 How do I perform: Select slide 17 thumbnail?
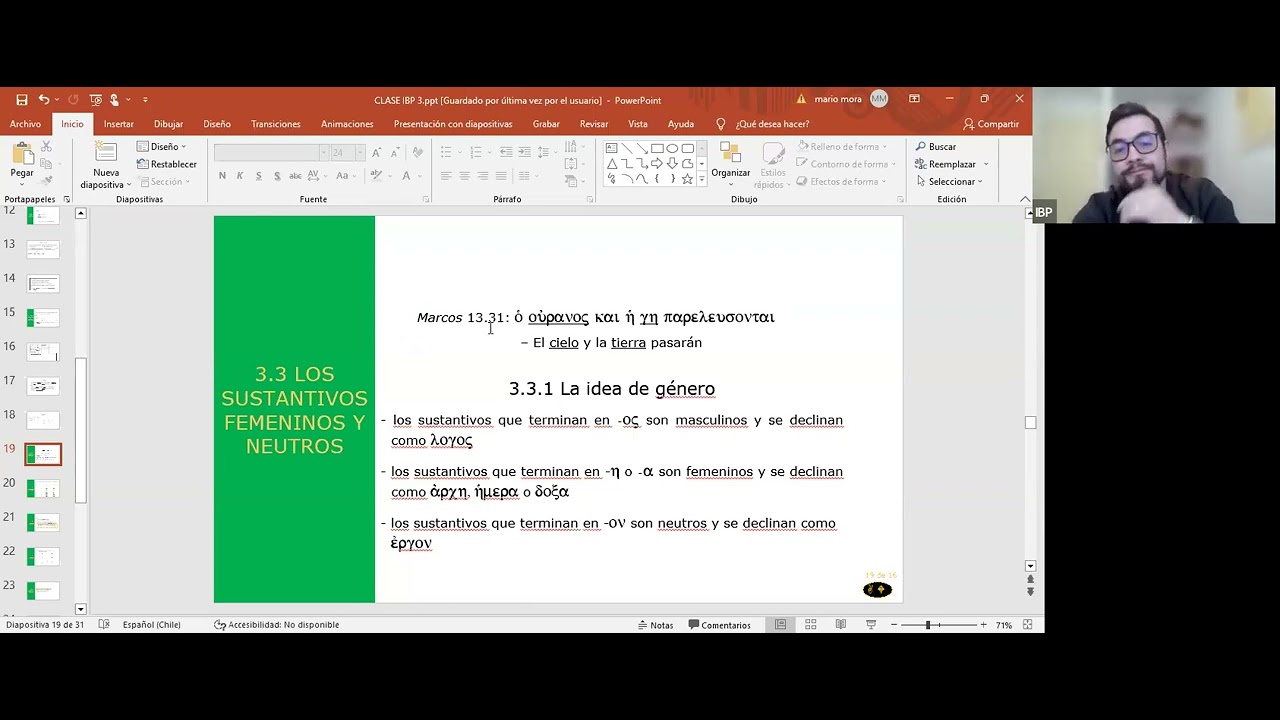pos(43,386)
